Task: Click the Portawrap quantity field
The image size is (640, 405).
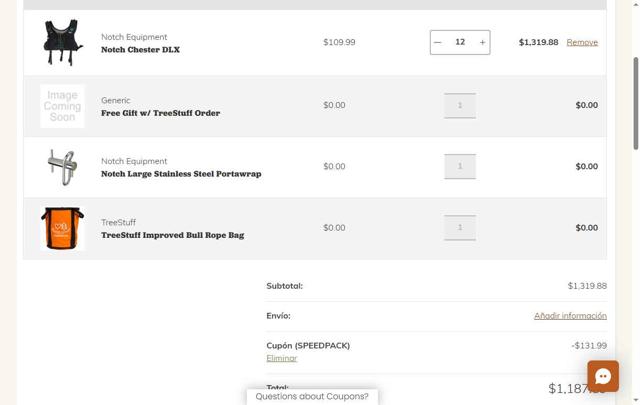Action: point(460,166)
